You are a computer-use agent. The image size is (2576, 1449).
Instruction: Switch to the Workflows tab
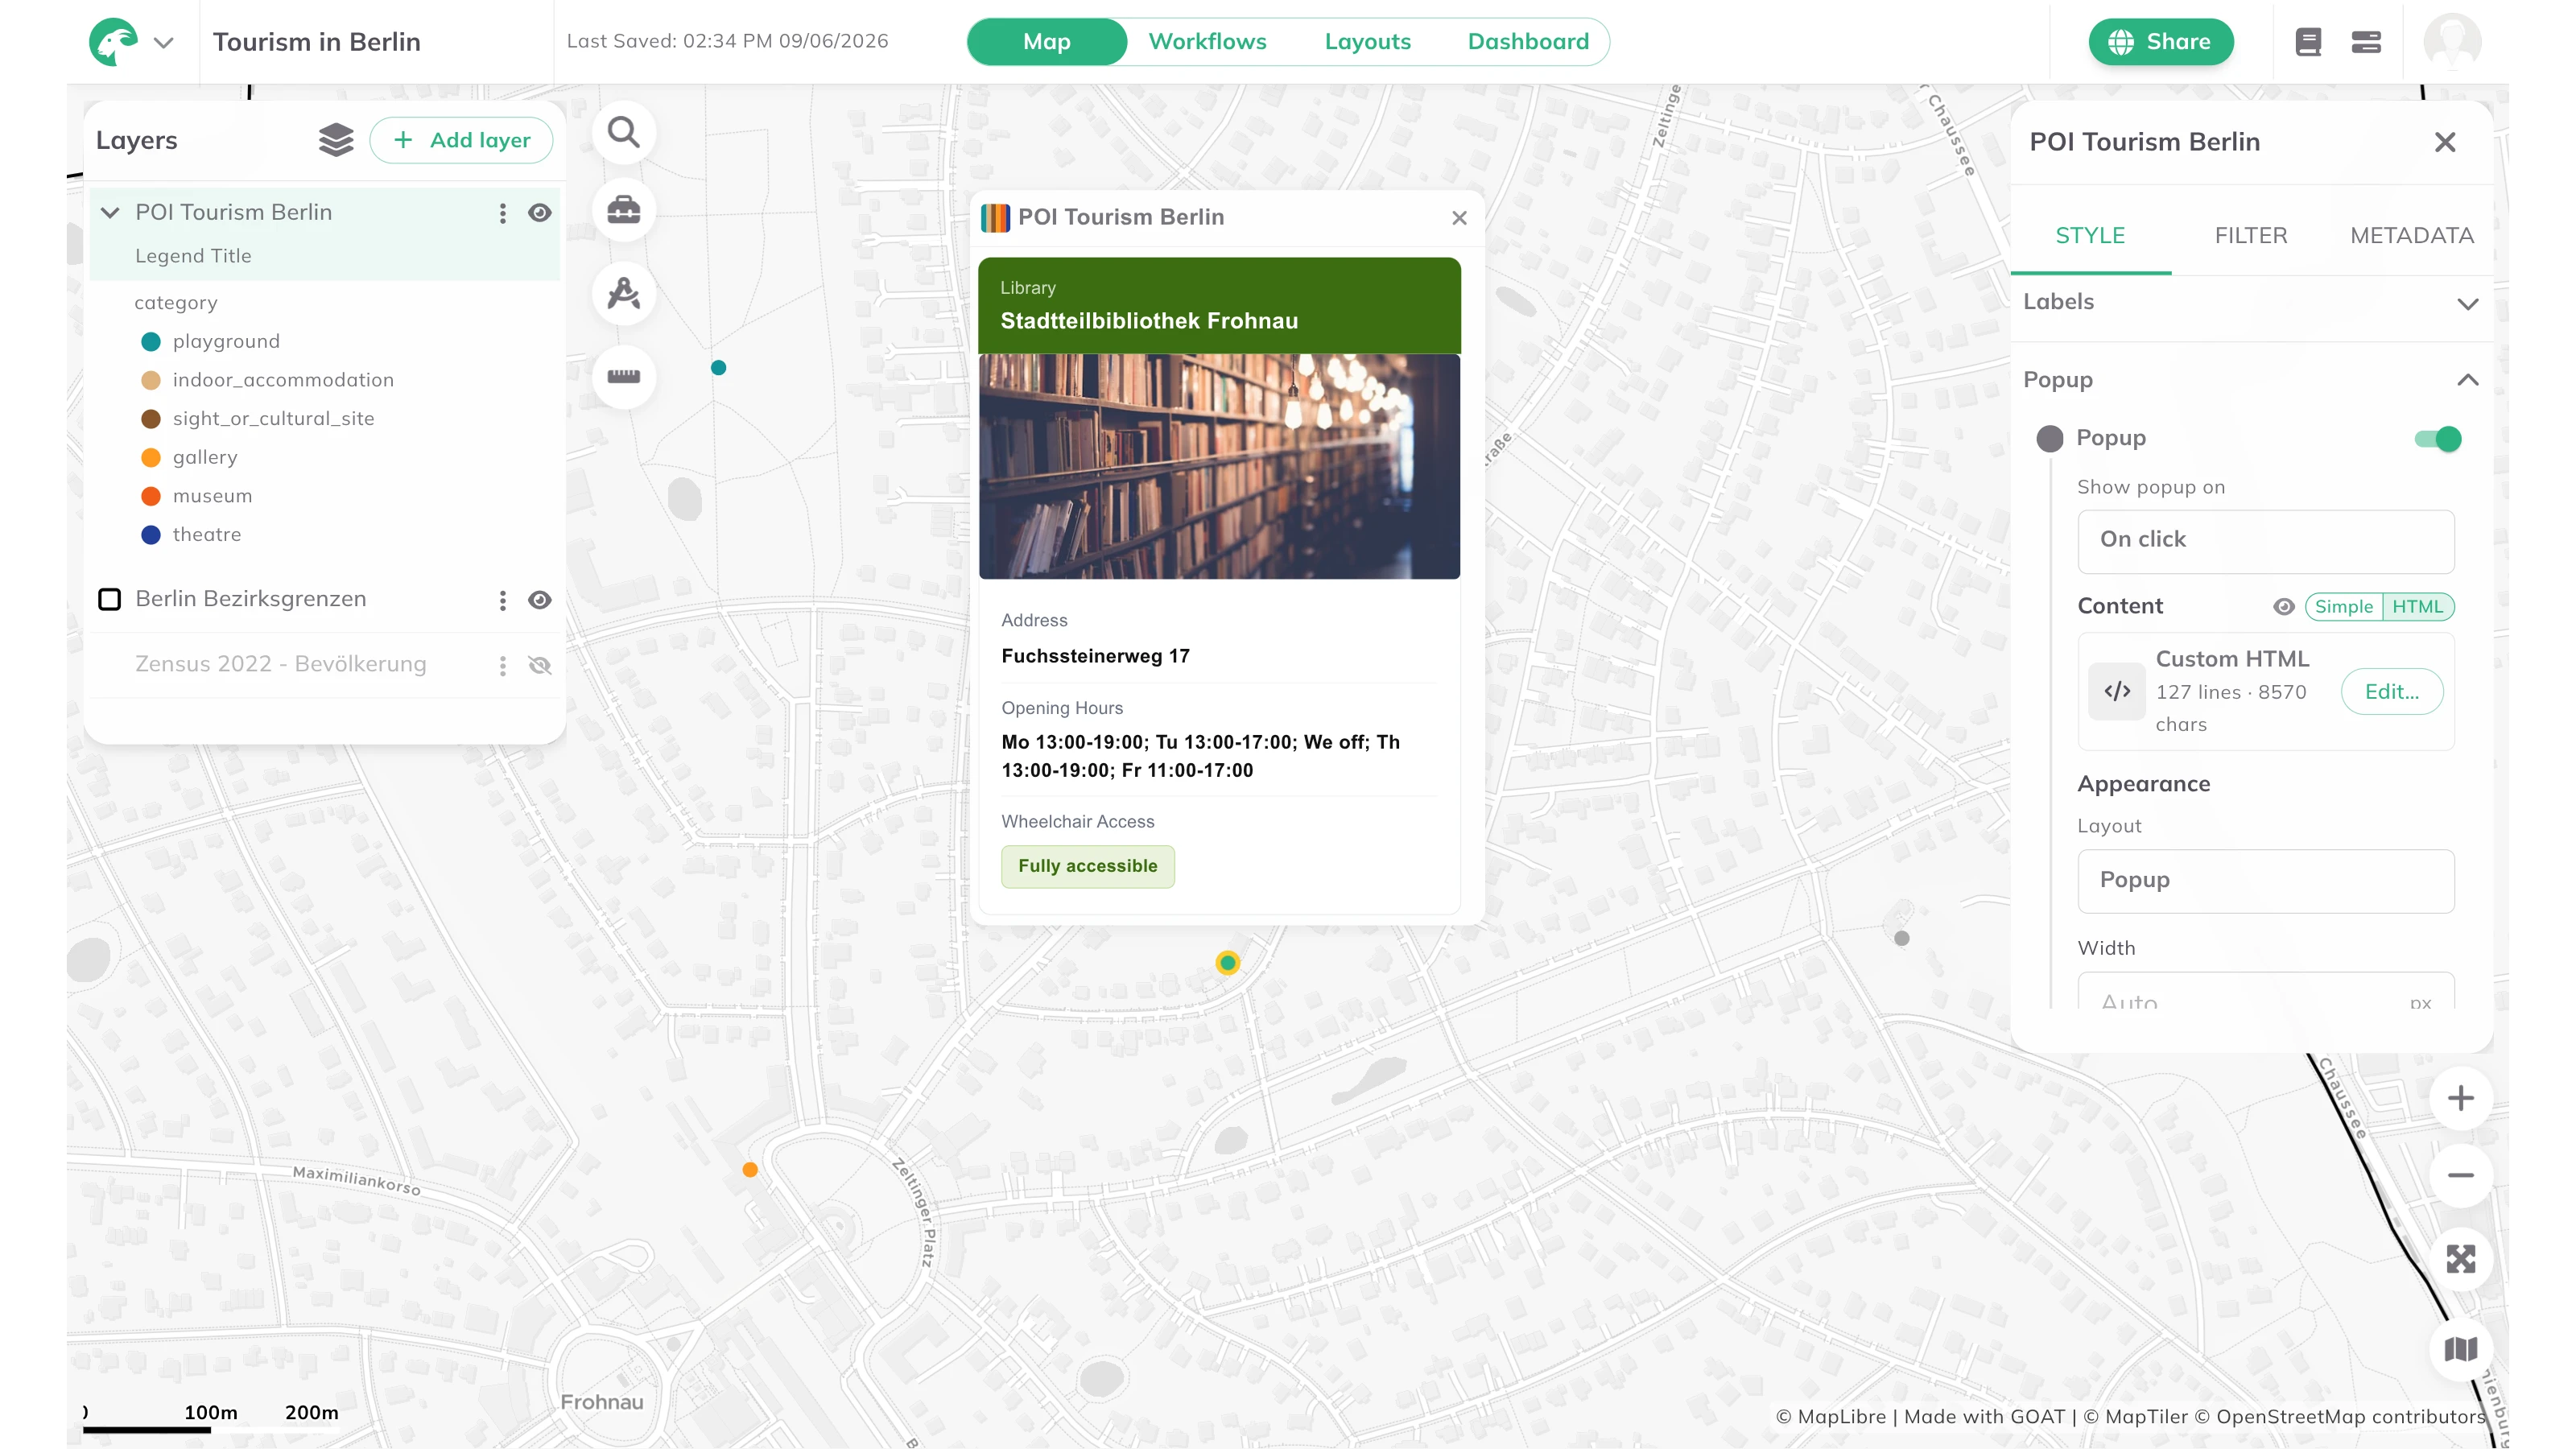coord(1207,42)
